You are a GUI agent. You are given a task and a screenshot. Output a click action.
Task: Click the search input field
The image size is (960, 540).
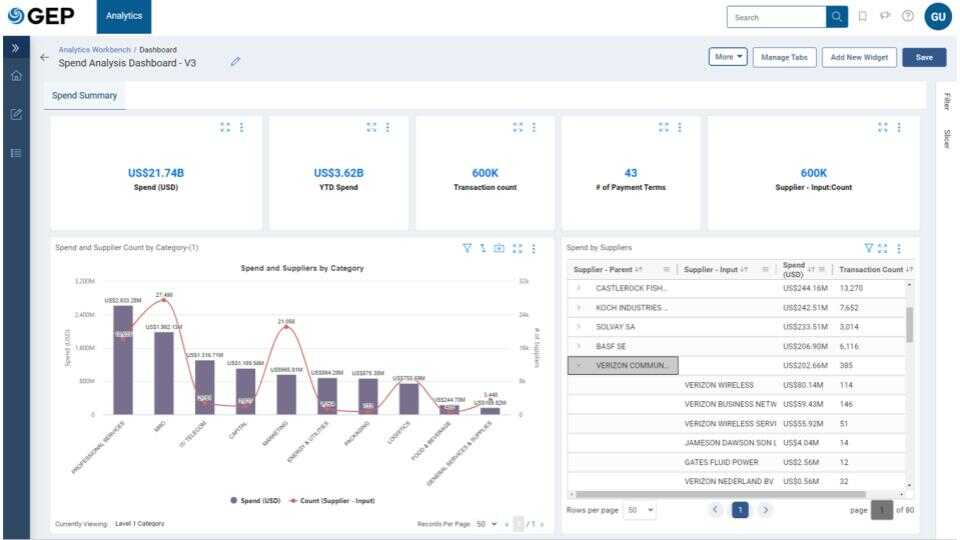(776, 17)
